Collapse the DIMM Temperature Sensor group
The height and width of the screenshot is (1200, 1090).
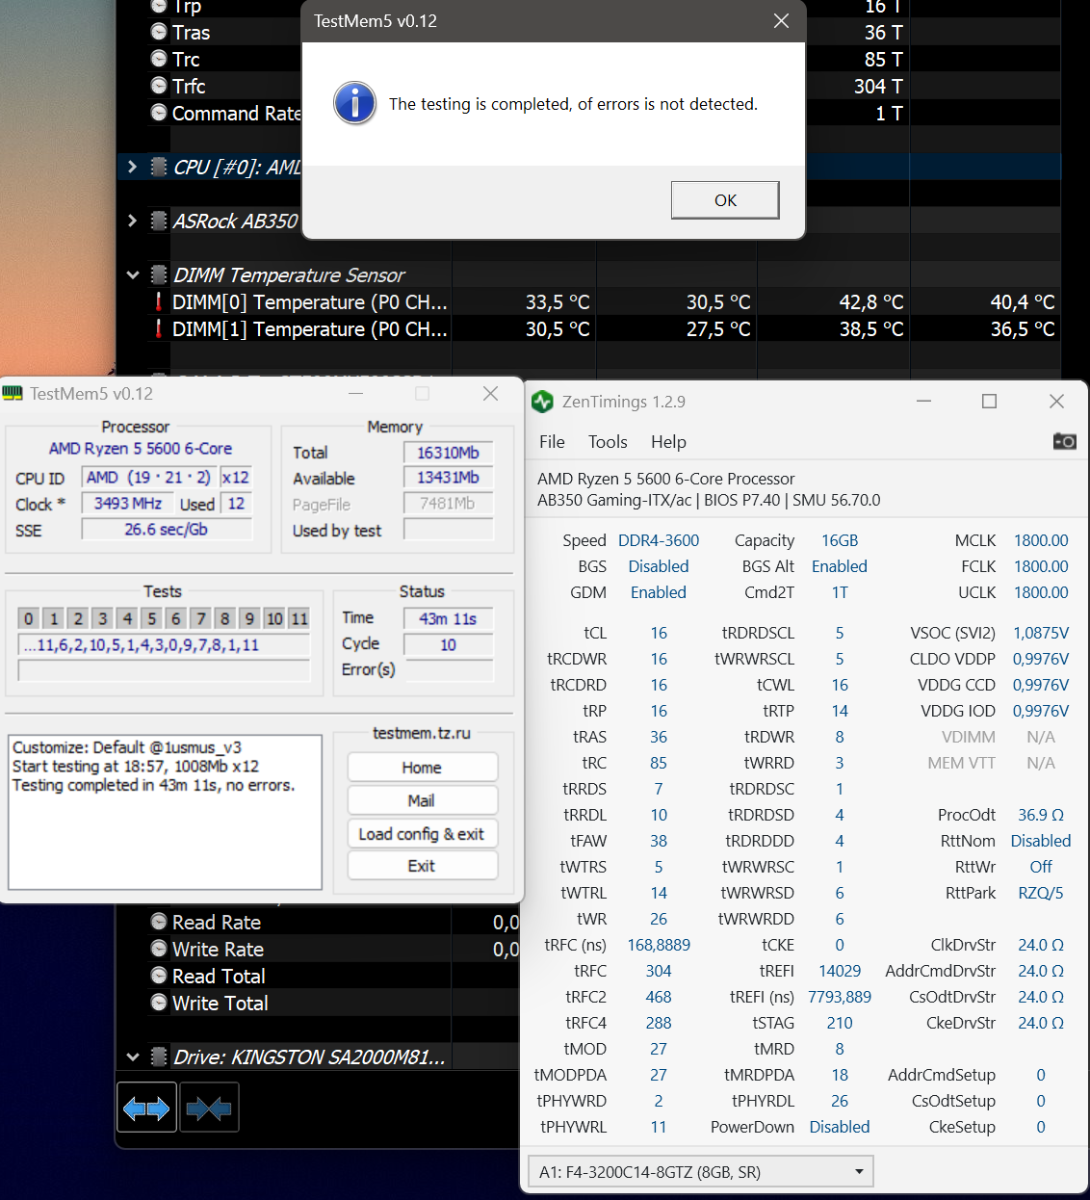click(x=132, y=274)
